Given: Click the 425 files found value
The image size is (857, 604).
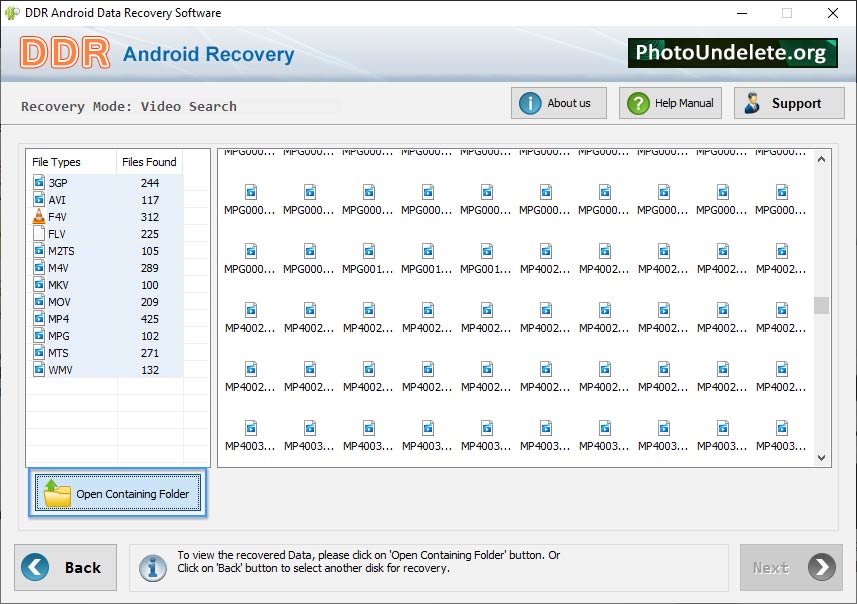Looking at the screenshot, I should (x=150, y=318).
